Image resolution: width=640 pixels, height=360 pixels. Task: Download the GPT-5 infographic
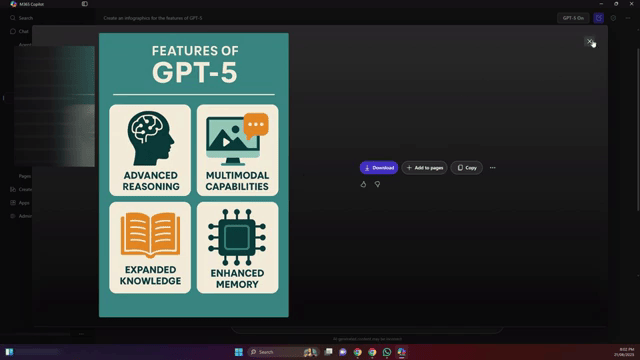pyautogui.click(x=379, y=168)
